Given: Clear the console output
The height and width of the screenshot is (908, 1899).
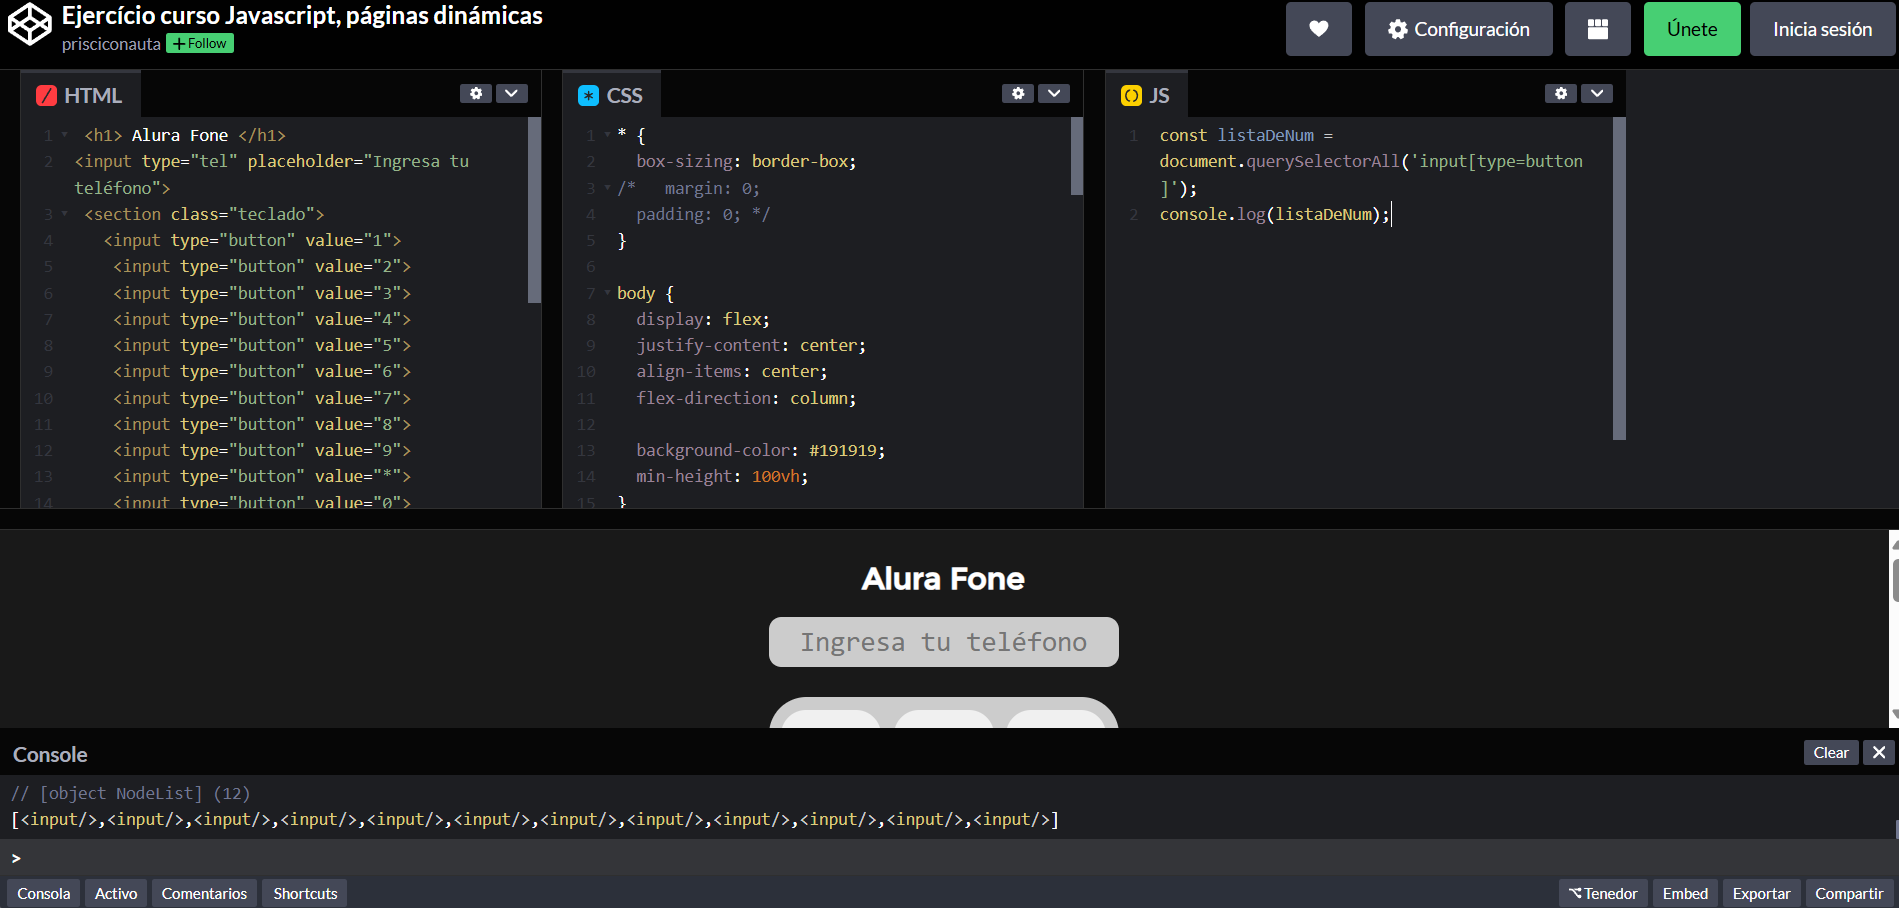Looking at the screenshot, I should (1831, 753).
